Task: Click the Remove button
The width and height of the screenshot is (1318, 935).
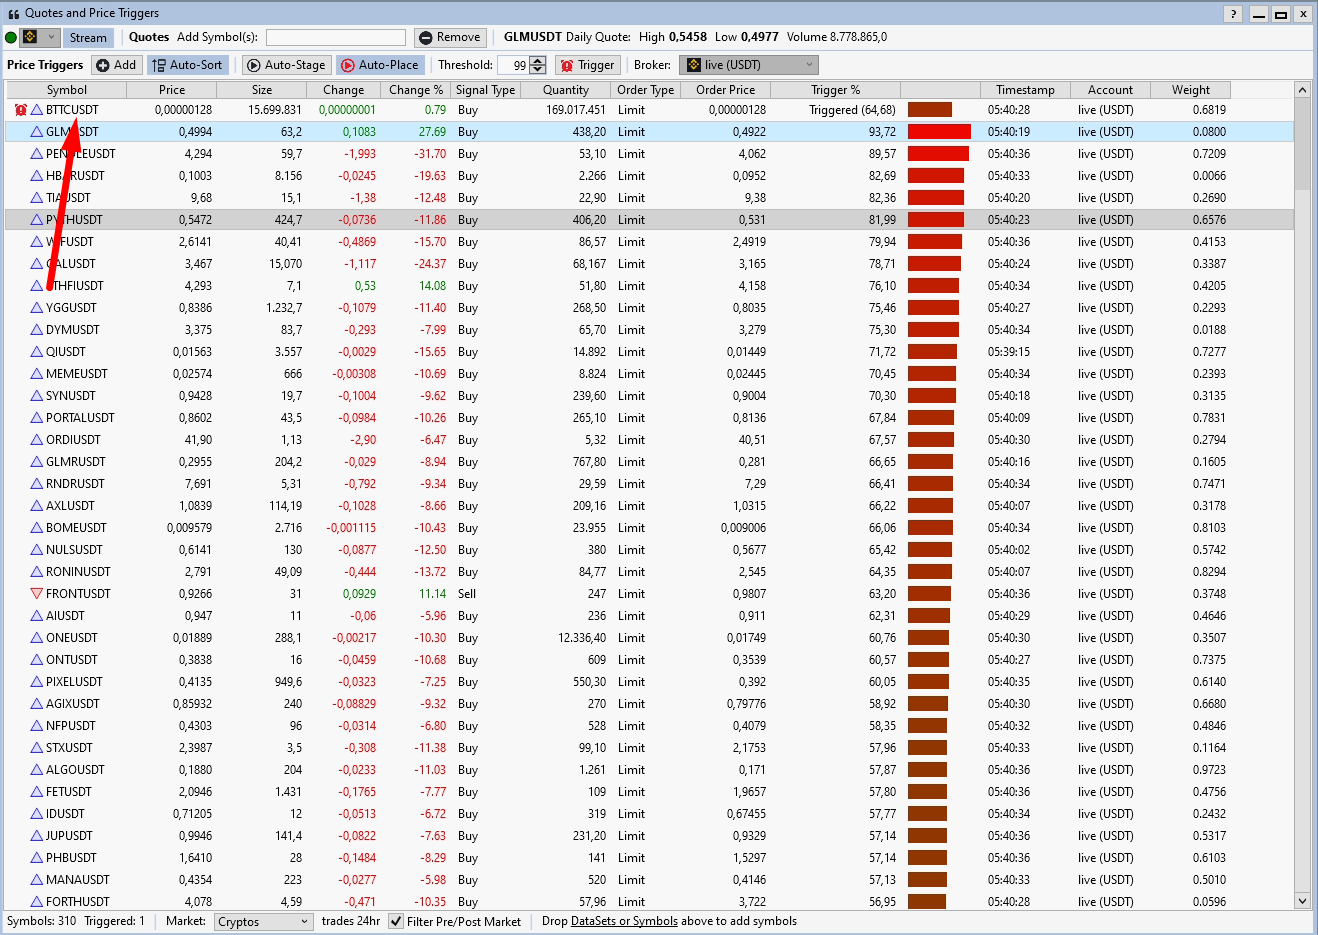Action: pos(450,38)
